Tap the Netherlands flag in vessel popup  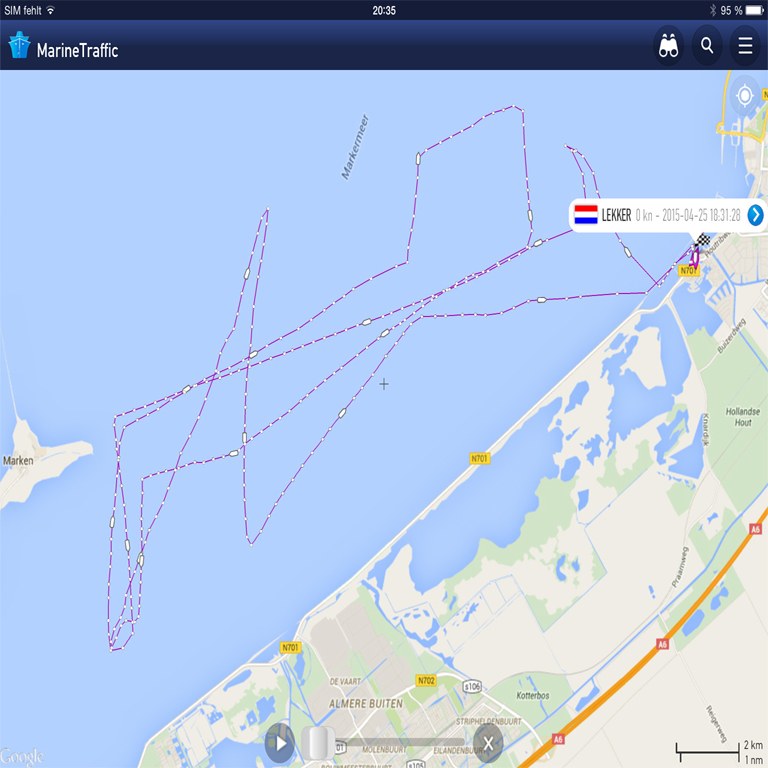pyautogui.click(x=586, y=215)
